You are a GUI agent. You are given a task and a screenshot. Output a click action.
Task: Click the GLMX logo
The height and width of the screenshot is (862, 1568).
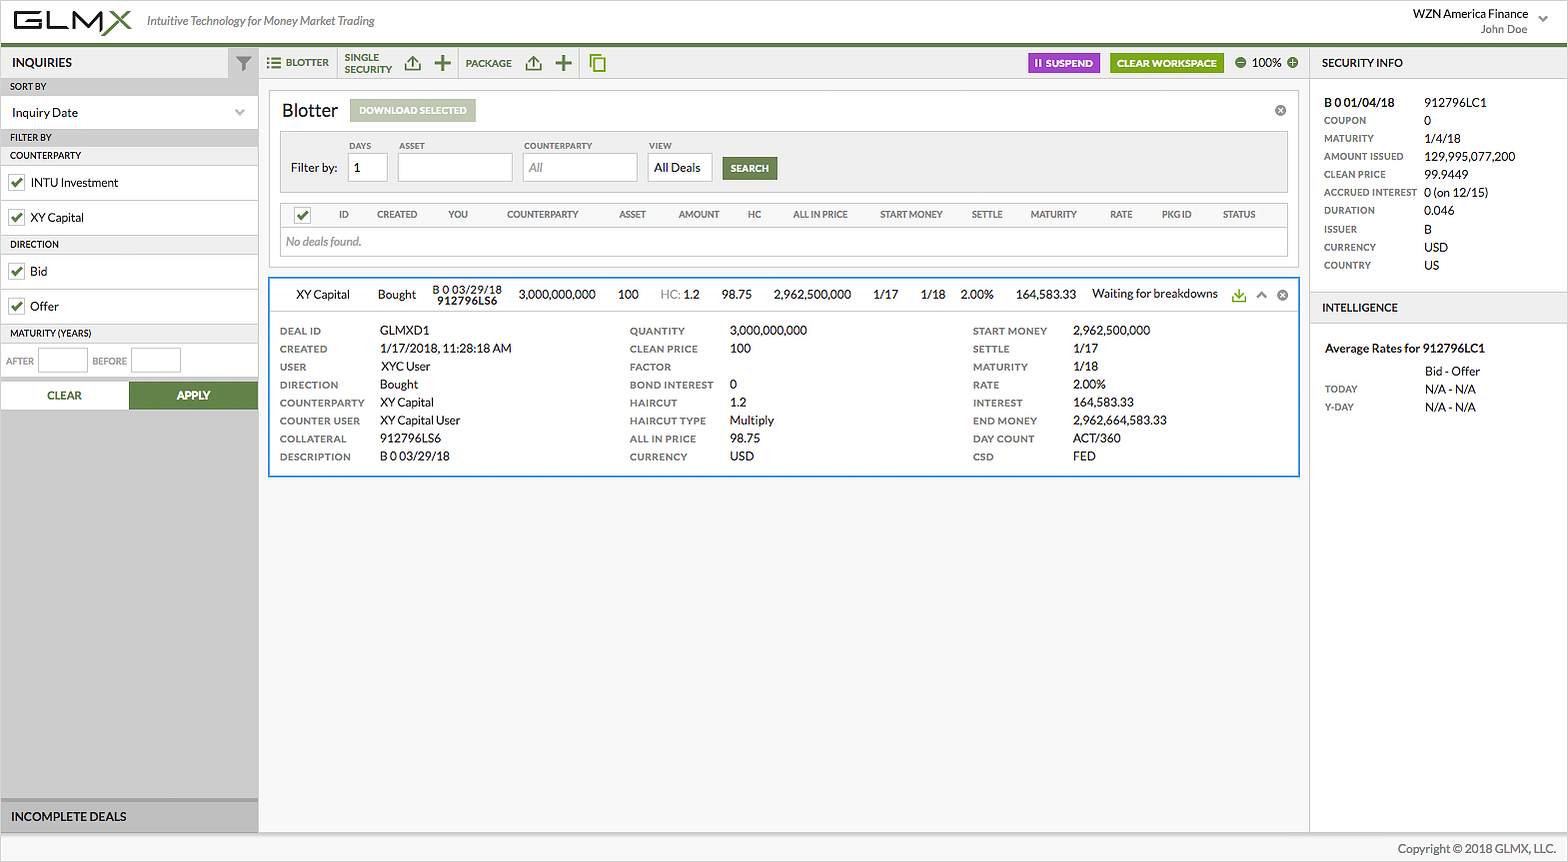(x=73, y=21)
